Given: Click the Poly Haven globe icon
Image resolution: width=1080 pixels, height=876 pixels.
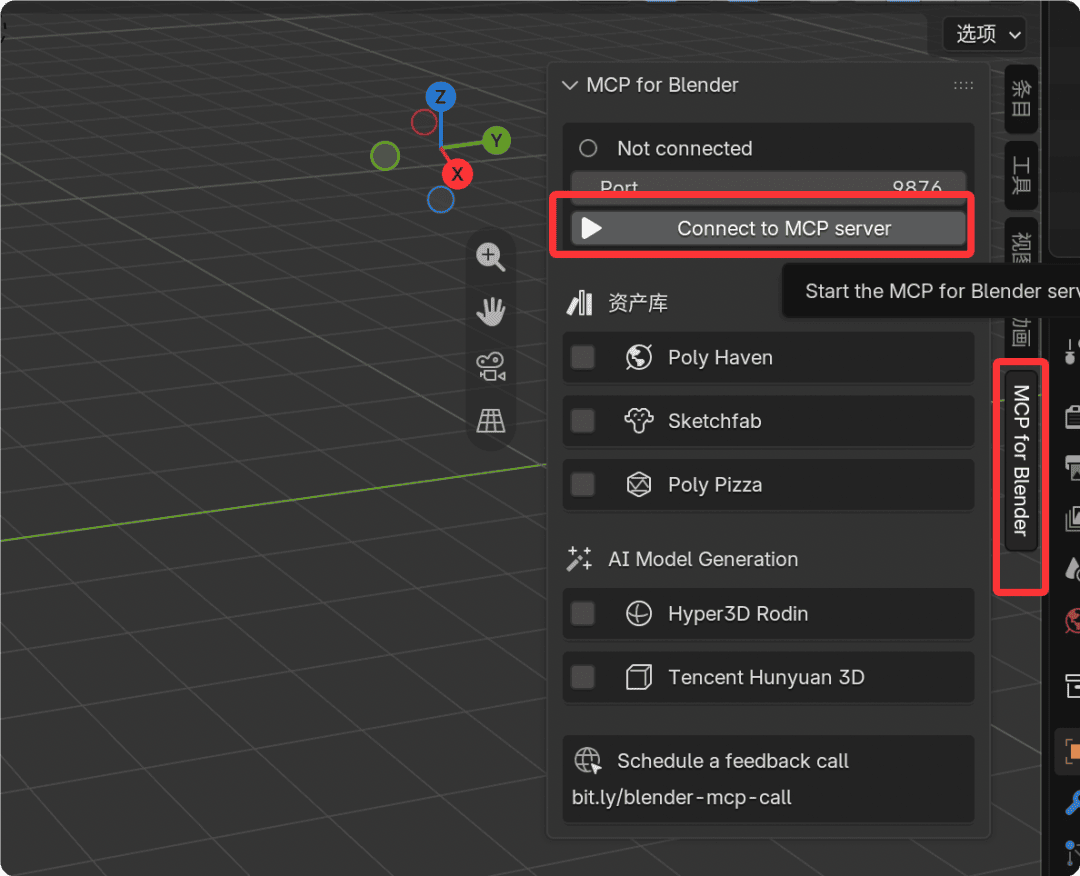Looking at the screenshot, I should (x=638, y=357).
